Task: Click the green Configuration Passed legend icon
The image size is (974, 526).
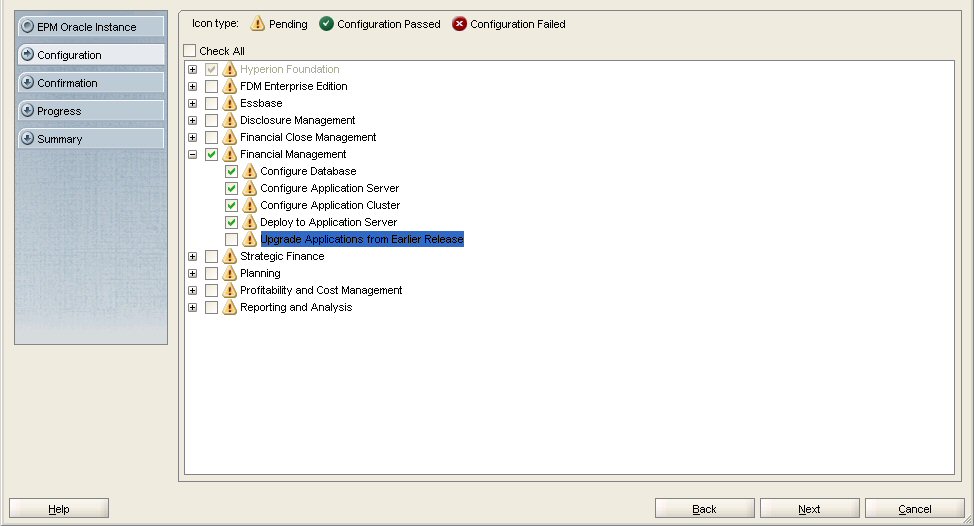Action: click(326, 24)
